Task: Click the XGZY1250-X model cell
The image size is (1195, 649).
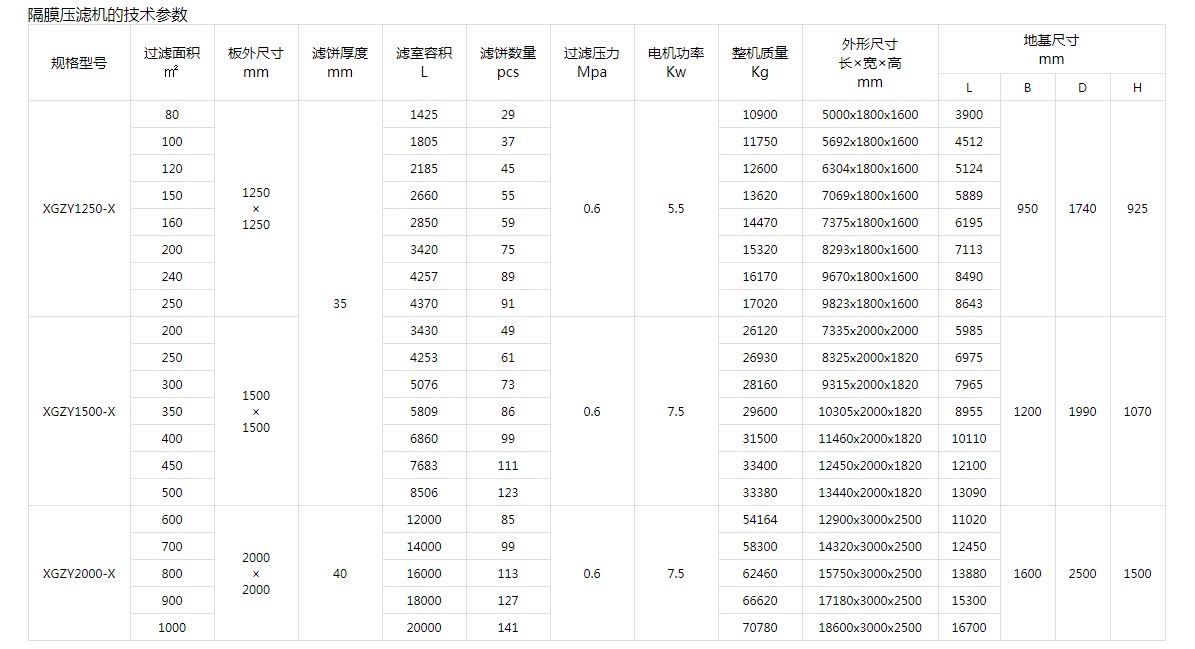Action: click(79, 209)
